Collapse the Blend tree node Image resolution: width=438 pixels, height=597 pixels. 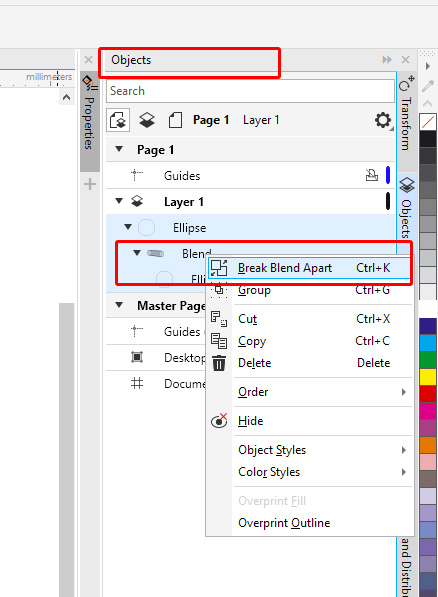click(x=137, y=252)
